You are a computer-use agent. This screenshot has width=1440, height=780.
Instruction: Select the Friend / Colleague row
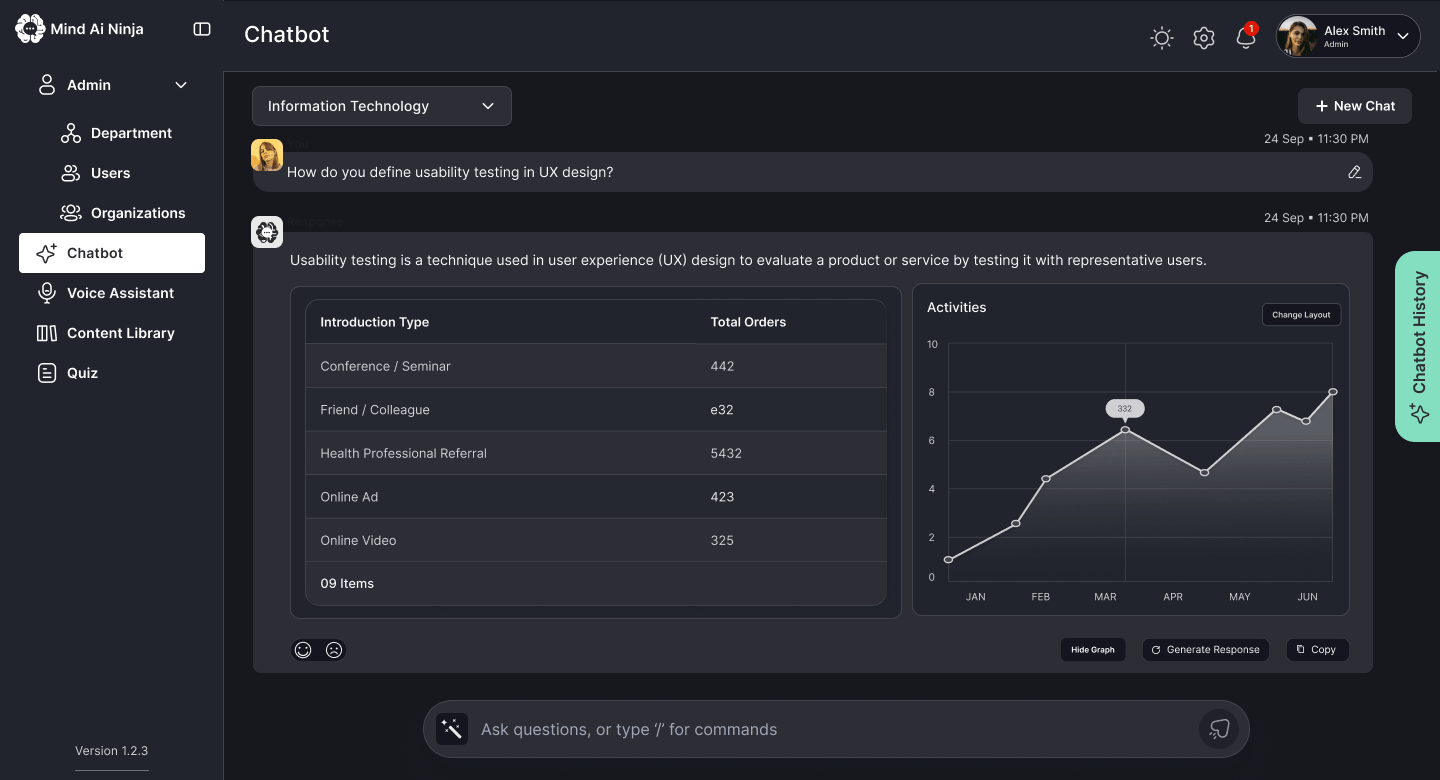tap(596, 410)
